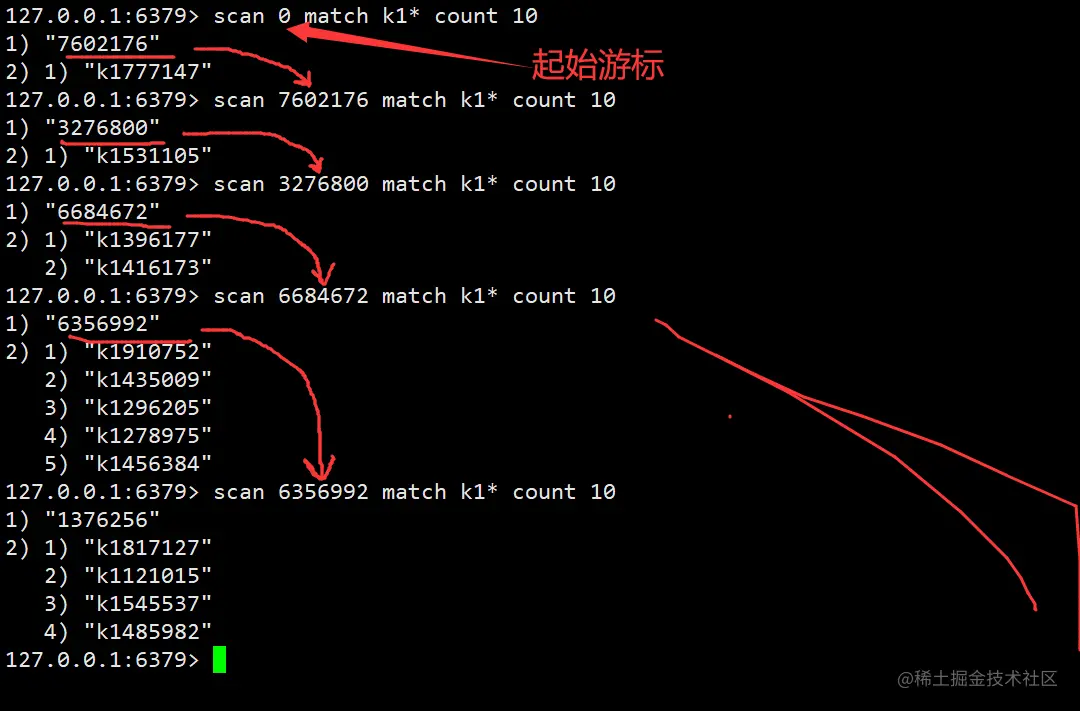Image resolution: width=1080 pixels, height=711 pixels.
Task: Click key "k1121015" in last result
Action: coord(148,575)
